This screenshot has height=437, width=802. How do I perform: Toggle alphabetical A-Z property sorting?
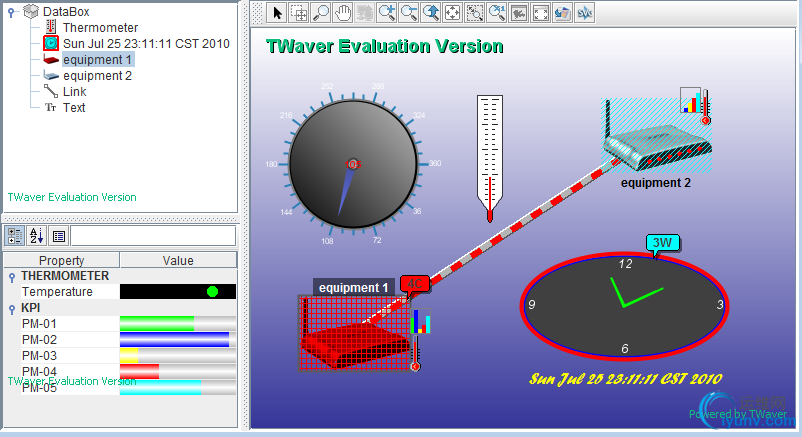click(x=36, y=236)
